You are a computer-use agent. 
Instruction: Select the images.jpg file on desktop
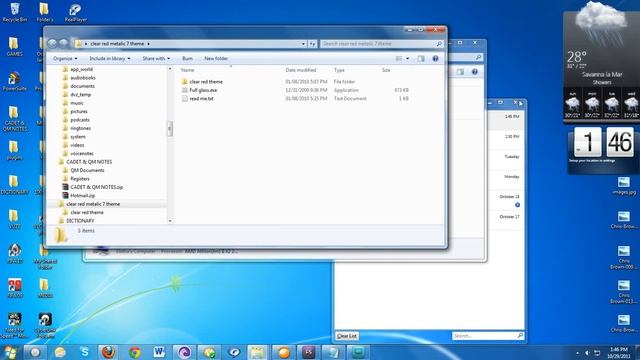[x=624, y=185]
